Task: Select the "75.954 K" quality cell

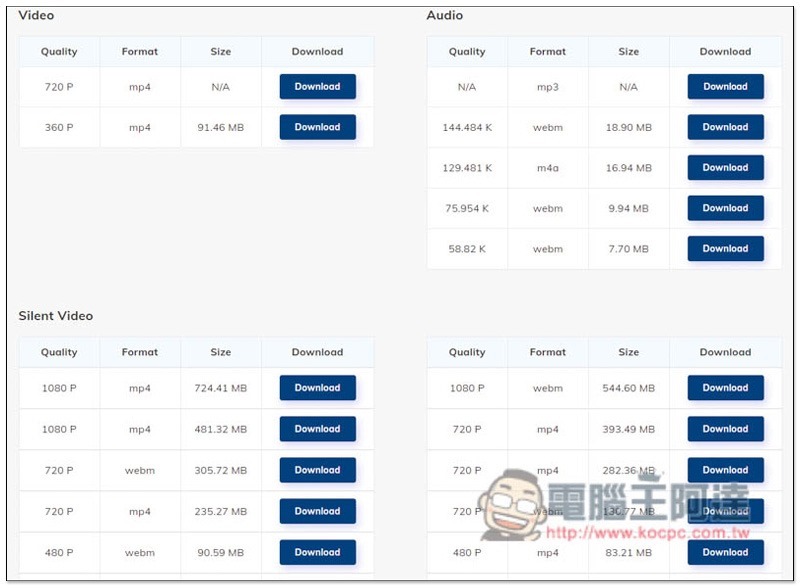Action: (467, 208)
